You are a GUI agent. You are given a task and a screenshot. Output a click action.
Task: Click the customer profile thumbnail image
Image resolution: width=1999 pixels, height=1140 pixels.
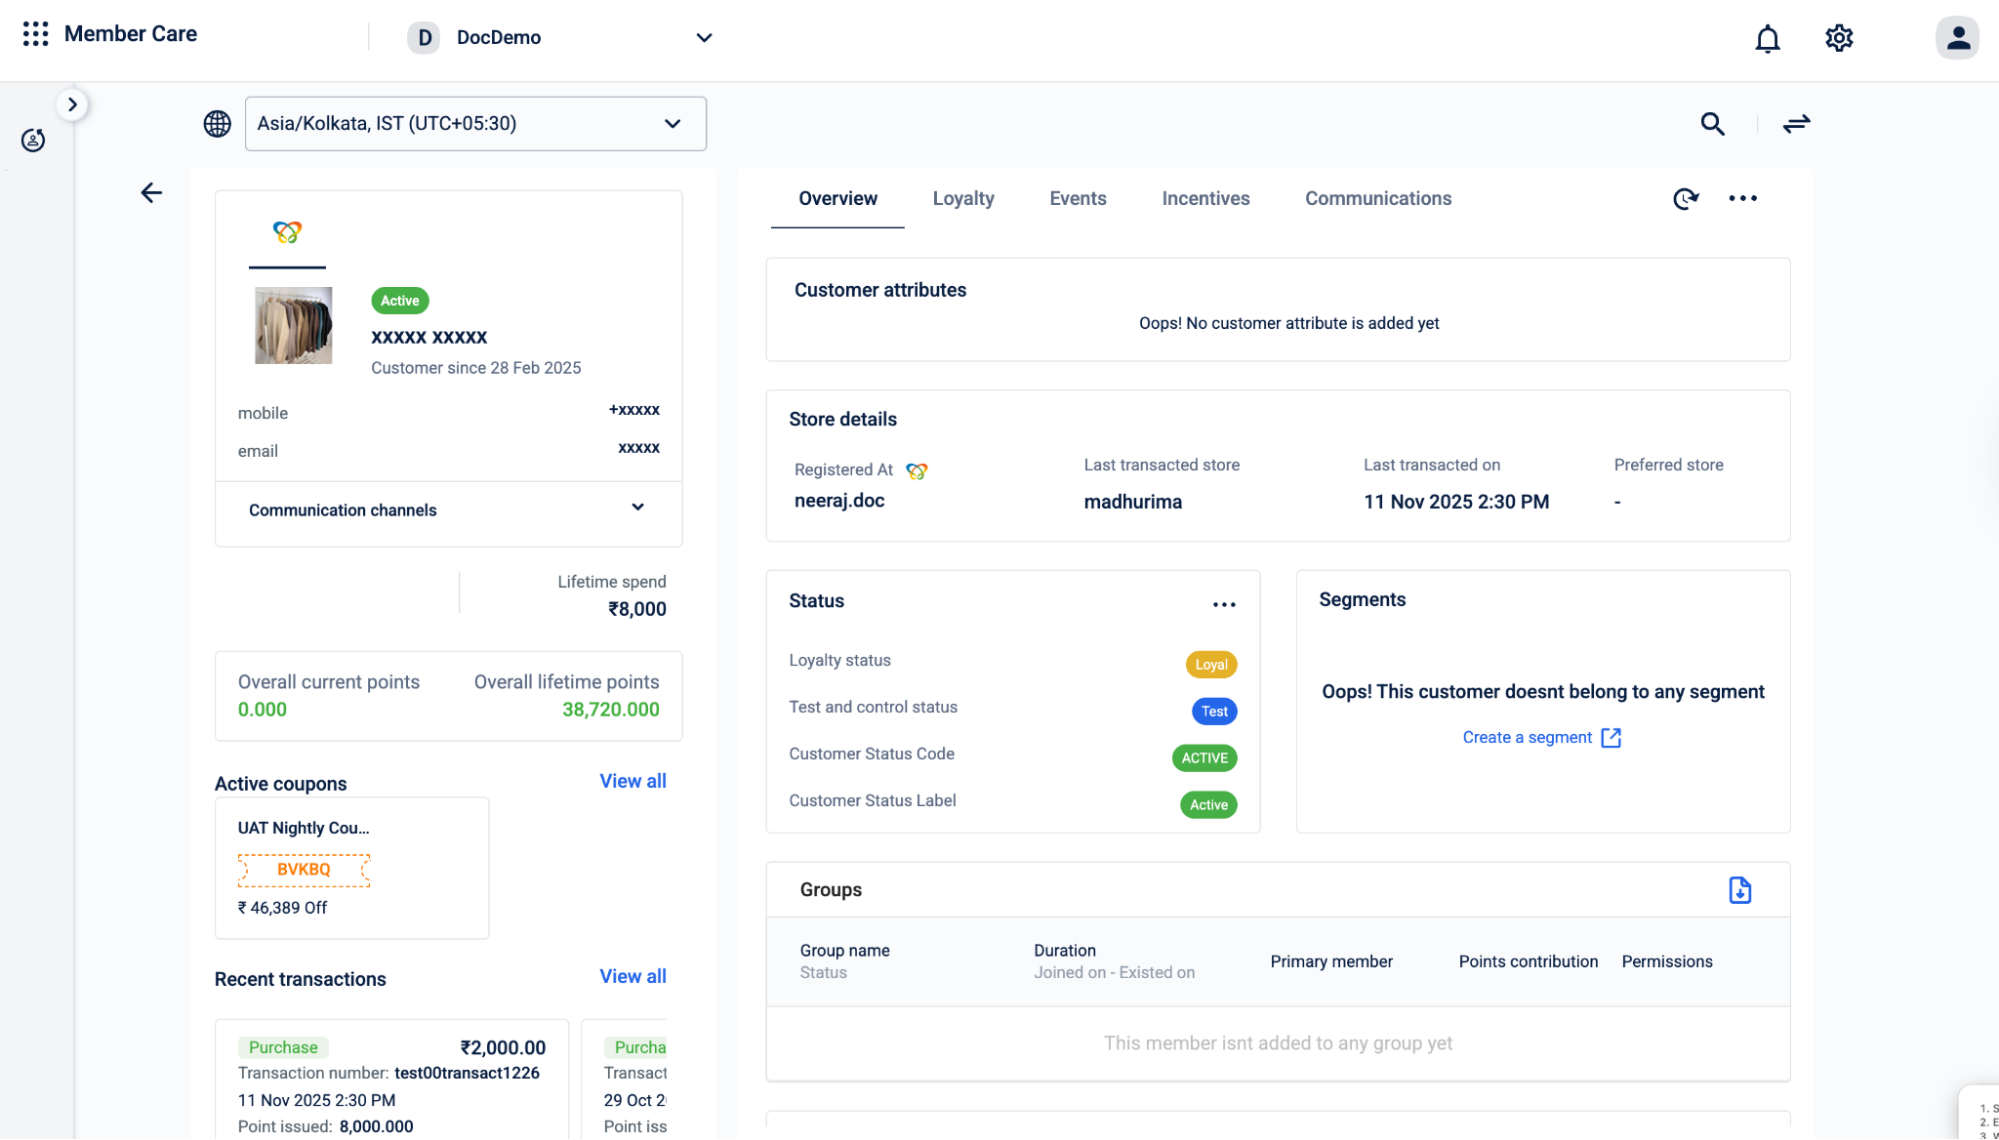tap(293, 326)
